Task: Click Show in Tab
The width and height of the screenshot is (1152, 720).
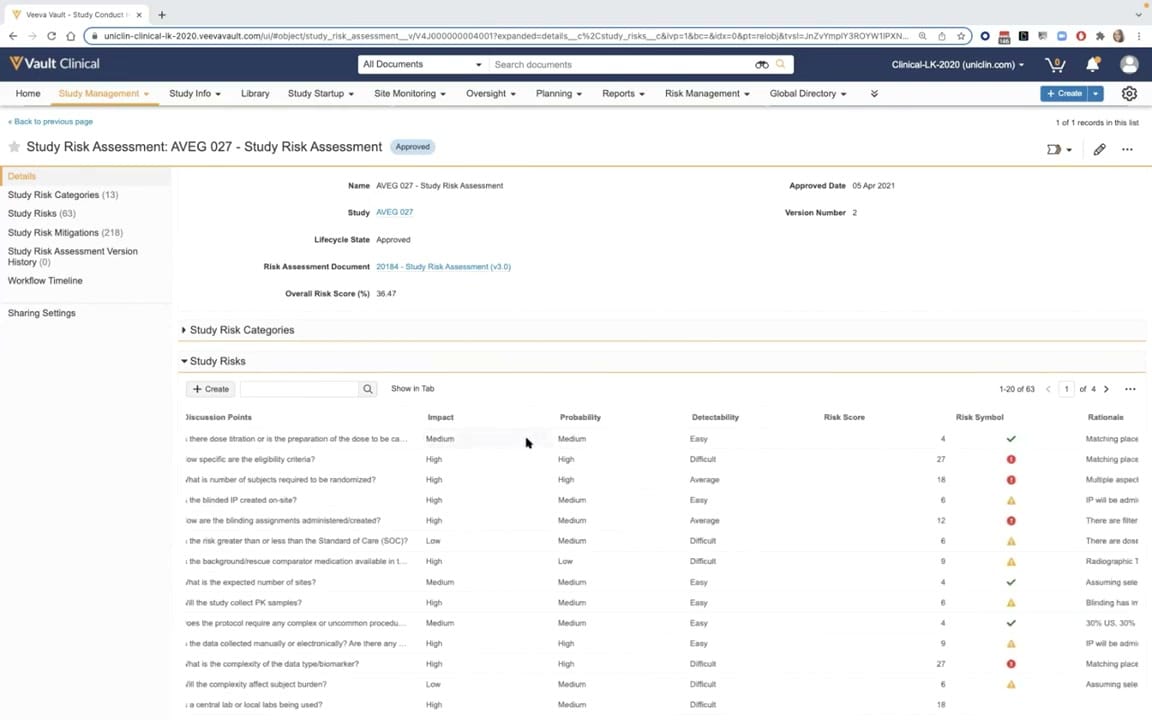Action: click(412, 389)
